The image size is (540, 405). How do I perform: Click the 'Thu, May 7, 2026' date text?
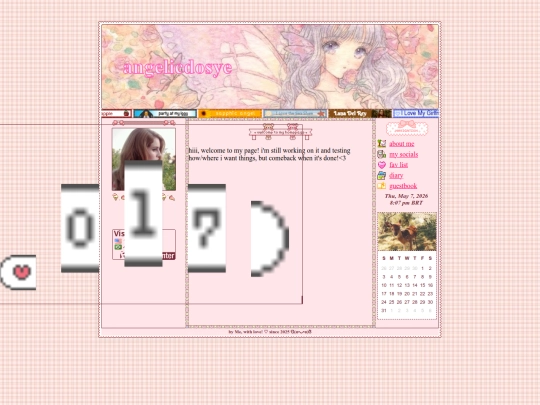(406, 196)
